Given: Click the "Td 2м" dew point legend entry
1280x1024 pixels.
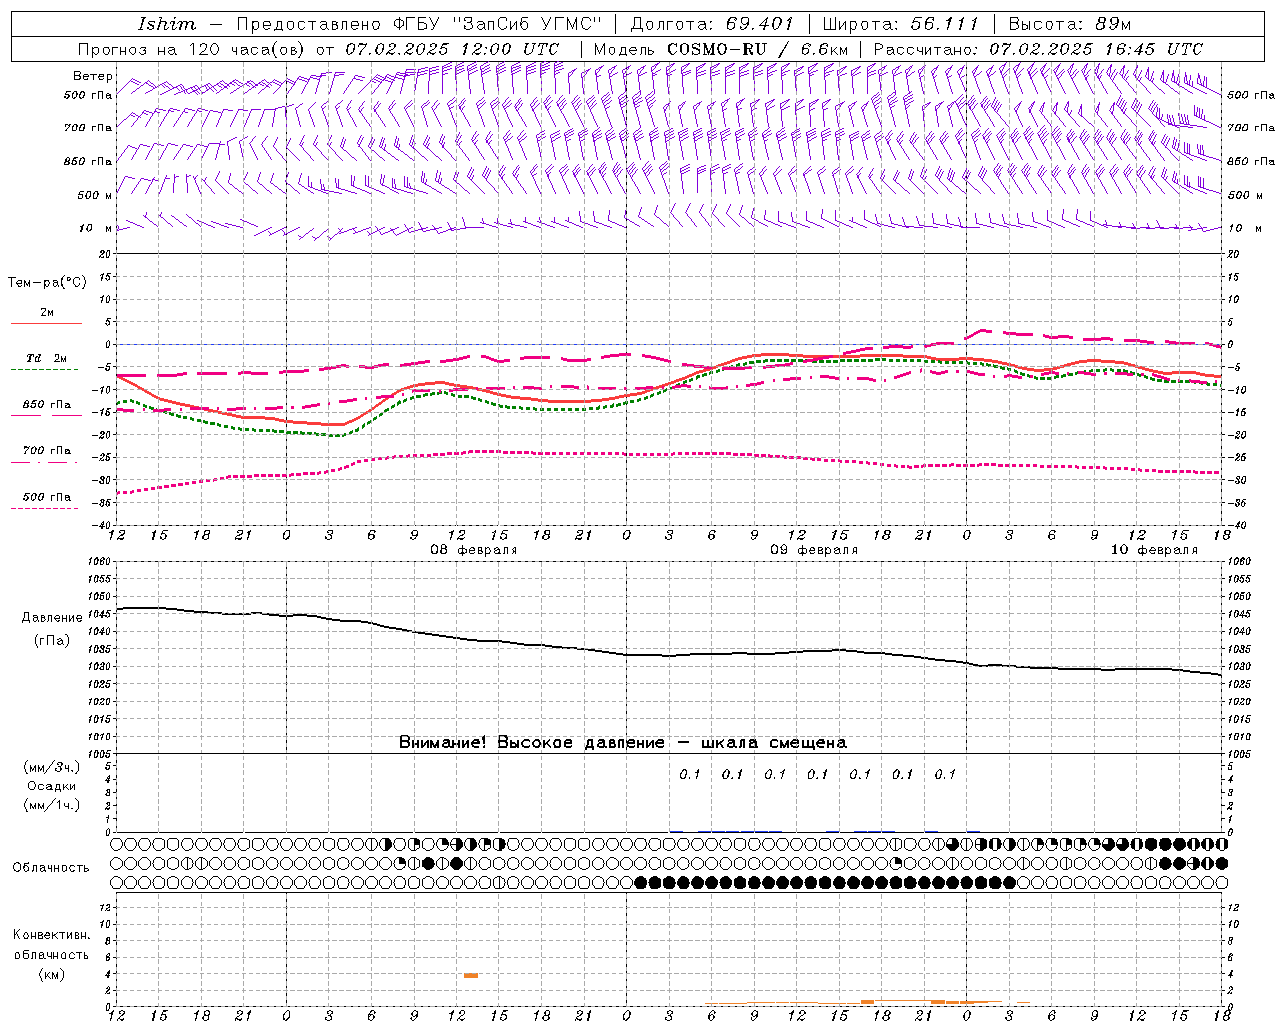Looking at the screenshot, I should coord(46,358).
